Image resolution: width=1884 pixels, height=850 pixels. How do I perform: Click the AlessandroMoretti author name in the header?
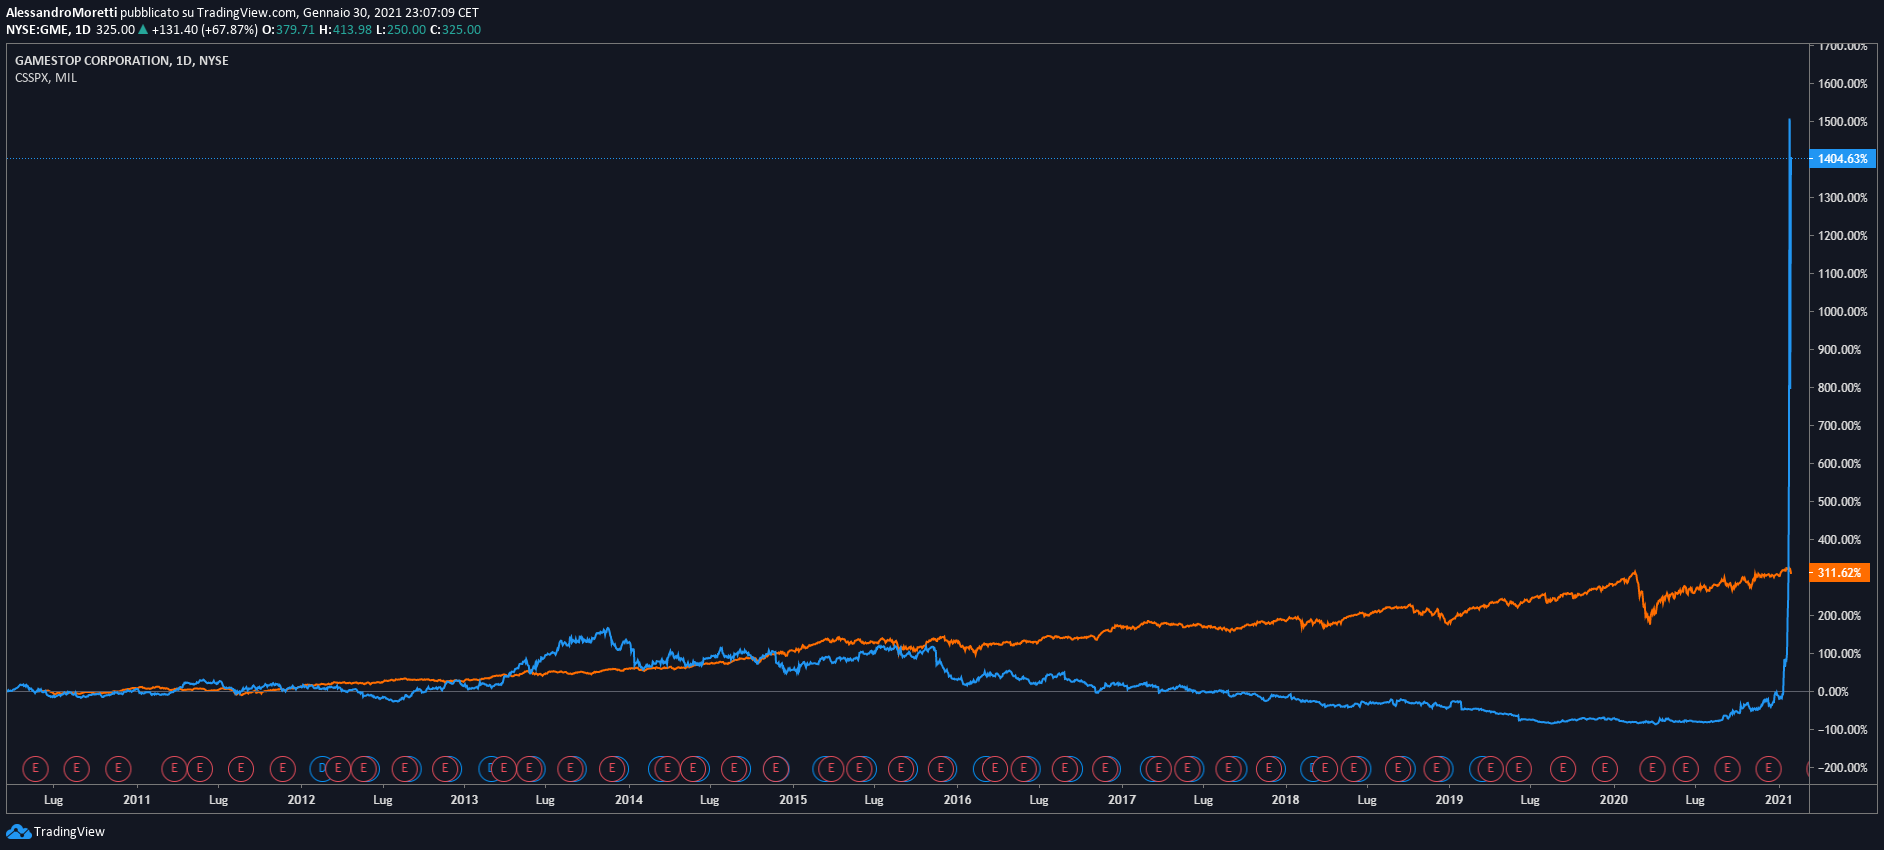click(x=61, y=13)
